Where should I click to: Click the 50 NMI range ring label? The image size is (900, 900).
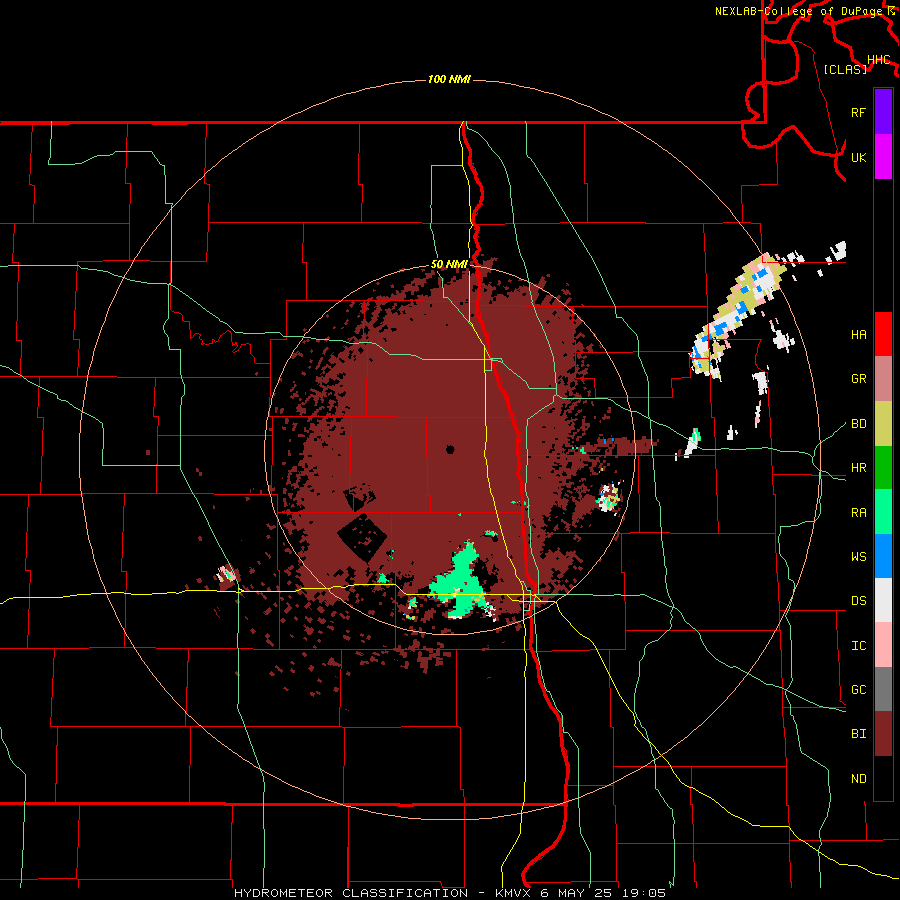[449, 265]
